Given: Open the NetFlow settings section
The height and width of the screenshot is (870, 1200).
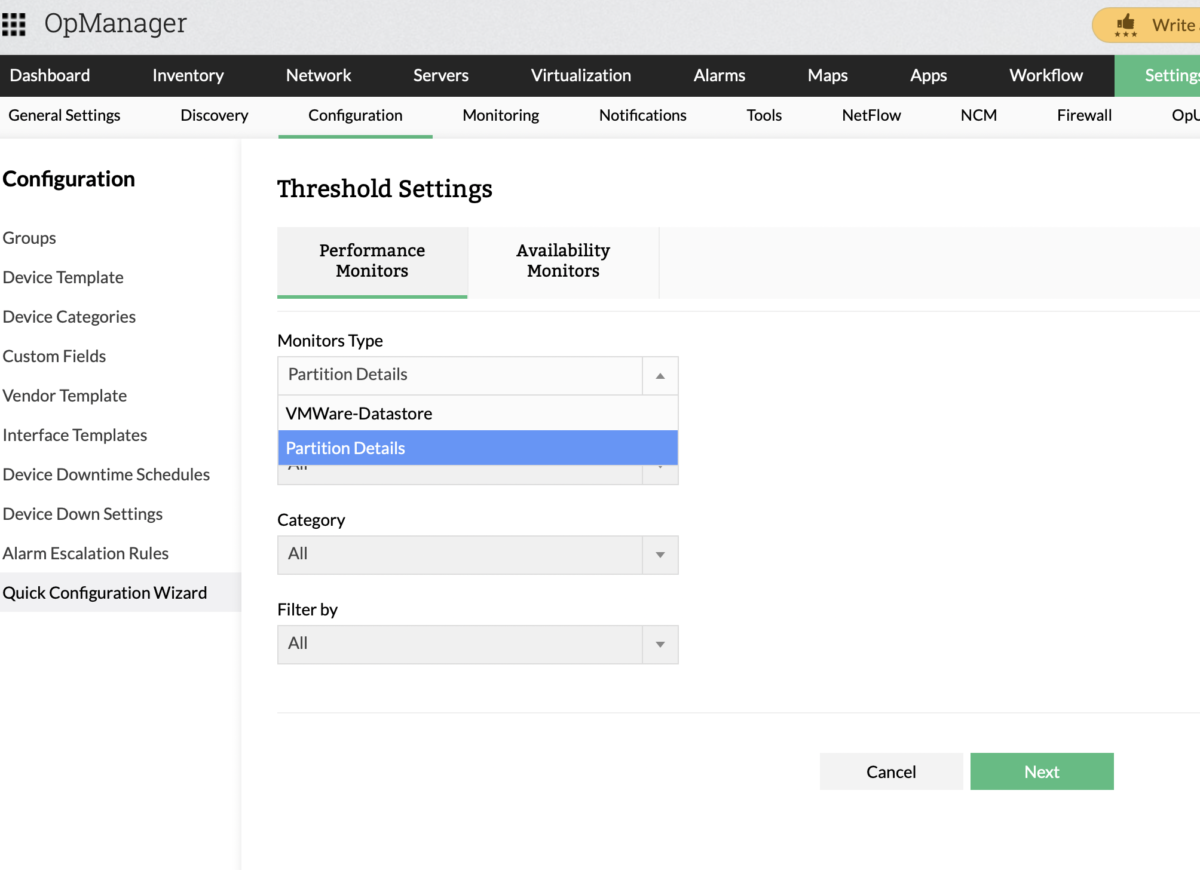Looking at the screenshot, I should [x=870, y=115].
